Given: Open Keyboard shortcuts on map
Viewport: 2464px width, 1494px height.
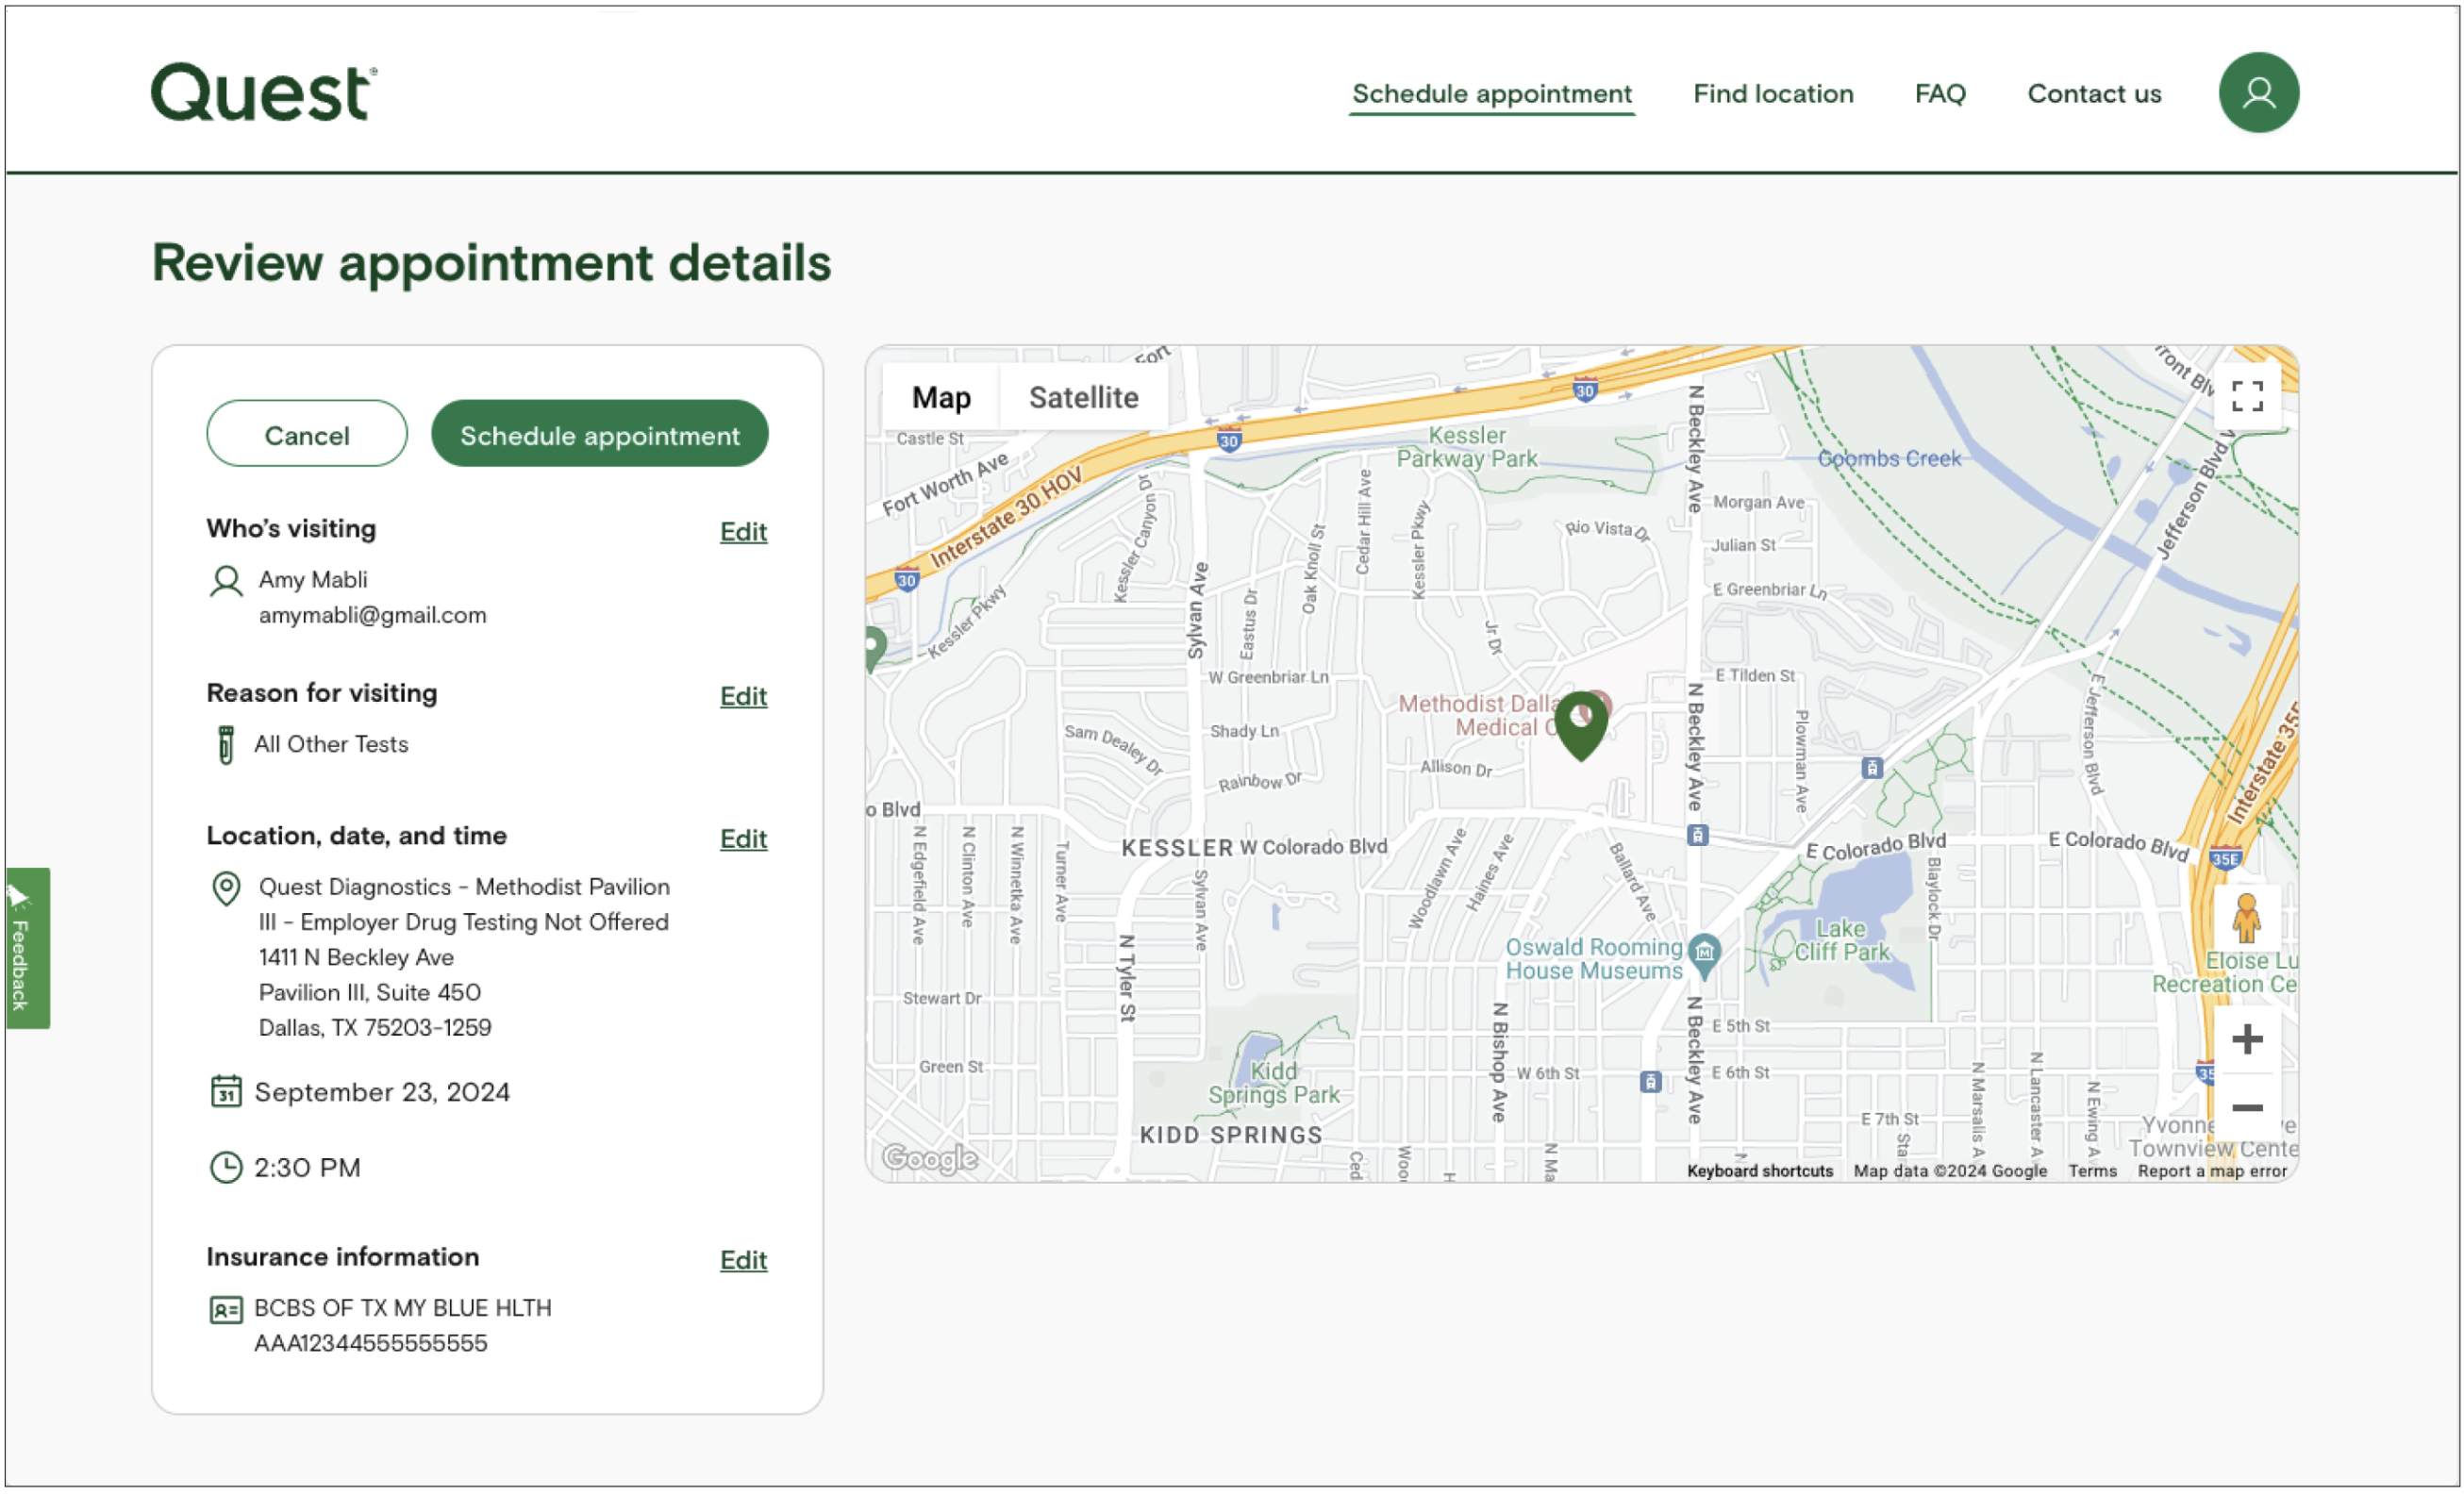Looking at the screenshot, I should point(1760,1171).
